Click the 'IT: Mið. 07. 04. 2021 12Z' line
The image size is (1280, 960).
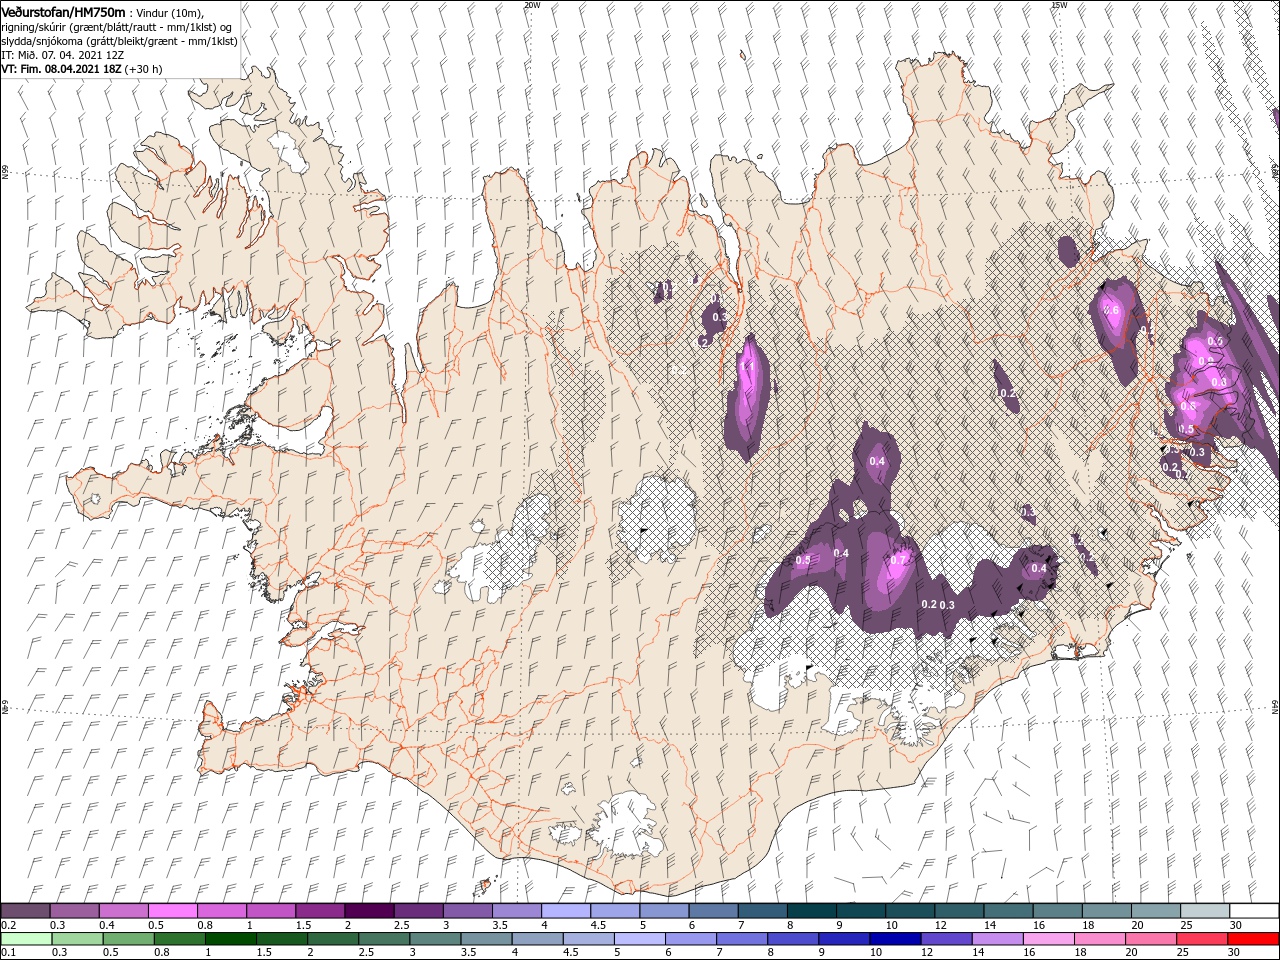[x=62, y=55]
